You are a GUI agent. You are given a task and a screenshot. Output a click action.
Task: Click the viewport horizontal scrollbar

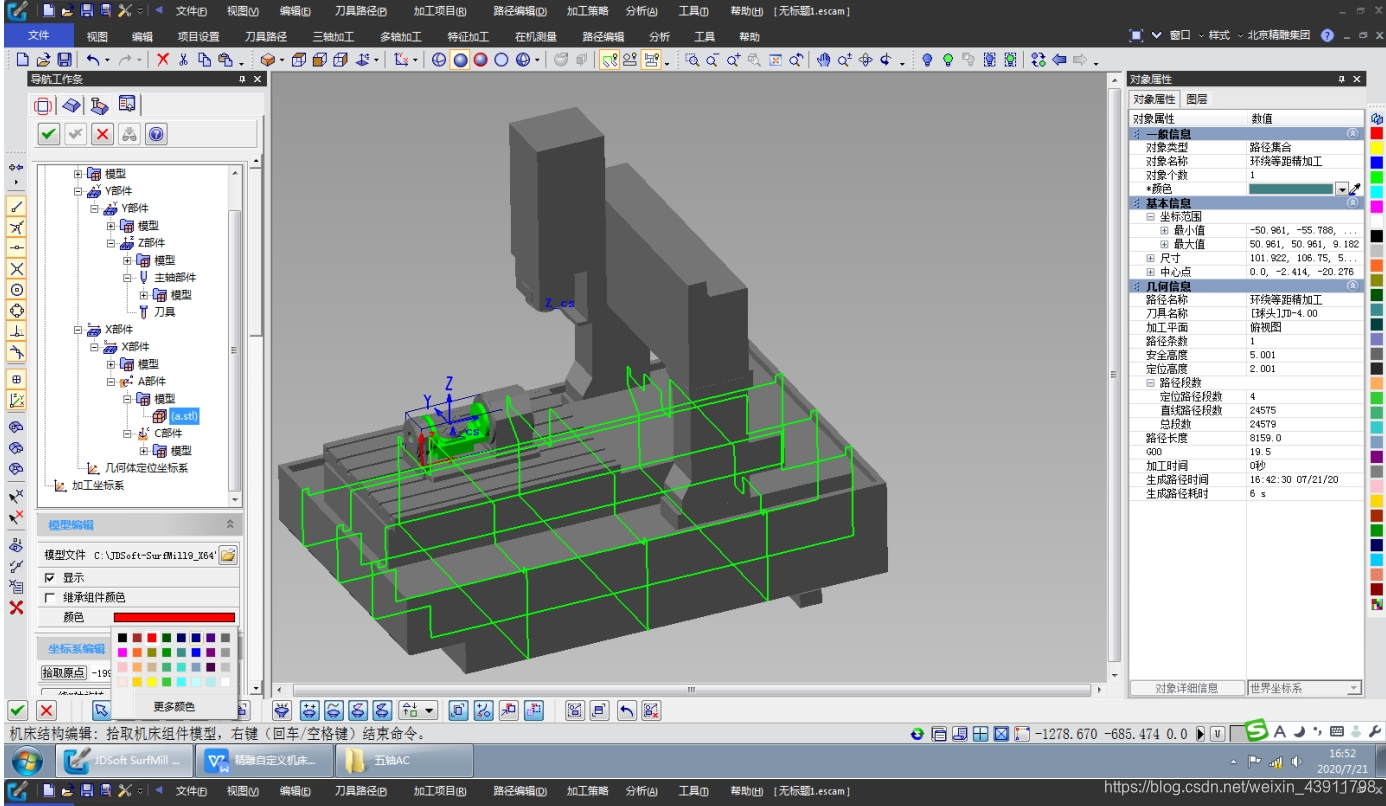pos(691,689)
